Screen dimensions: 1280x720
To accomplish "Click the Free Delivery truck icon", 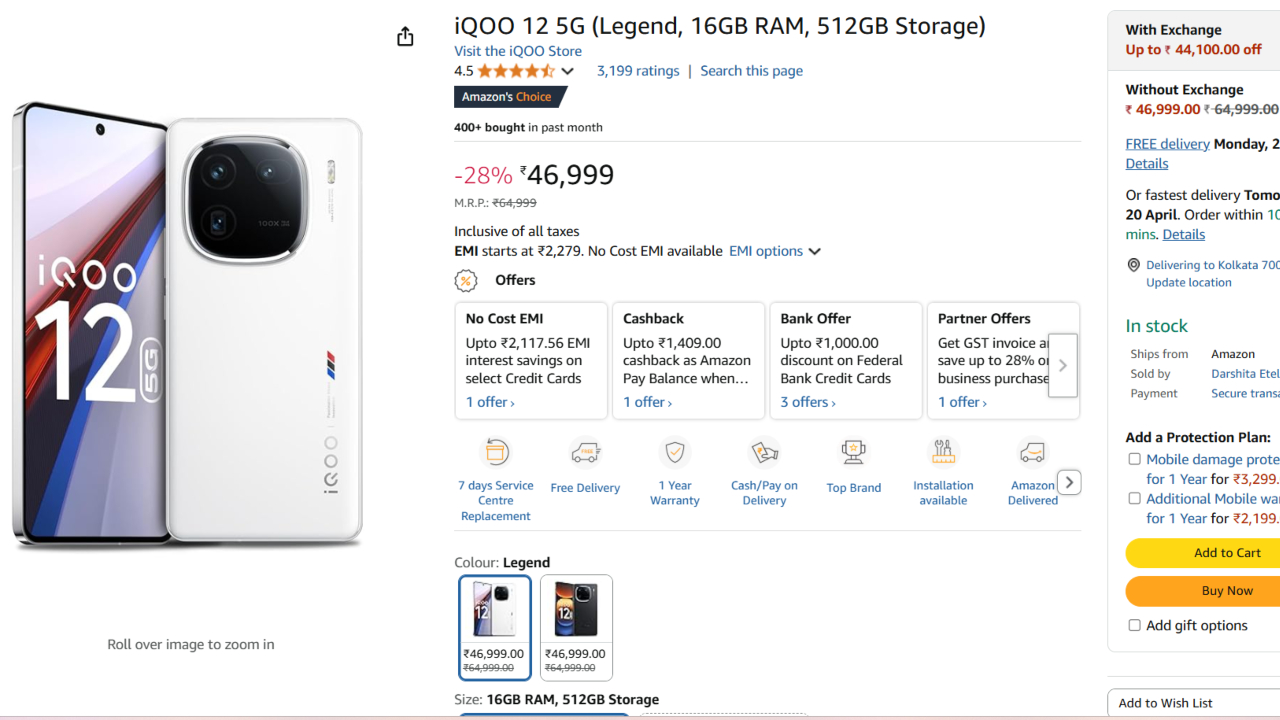I will coord(585,453).
